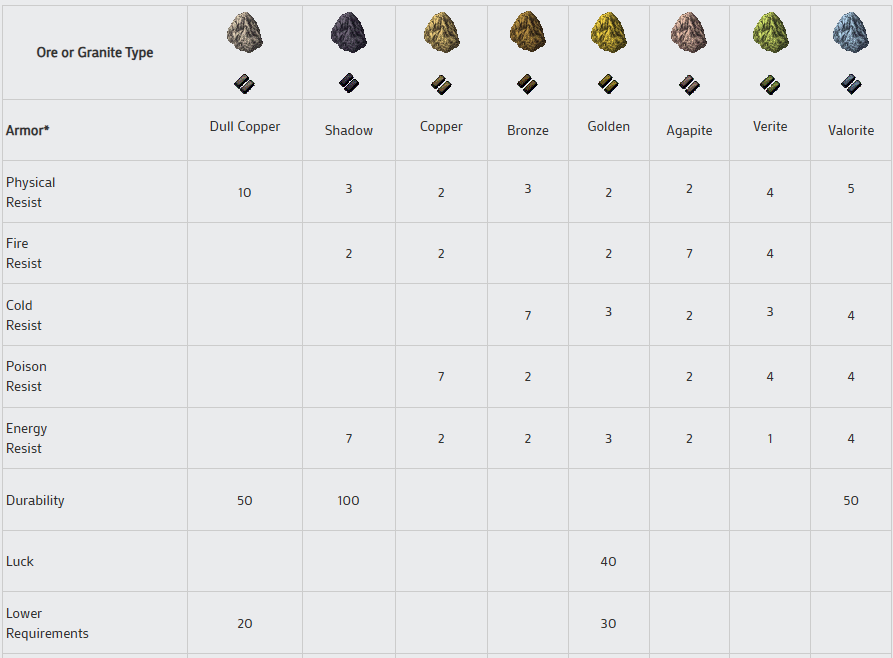Viewport: 893px width, 658px height.
Task: Click the 'Copper' column name
Action: point(441,126)
